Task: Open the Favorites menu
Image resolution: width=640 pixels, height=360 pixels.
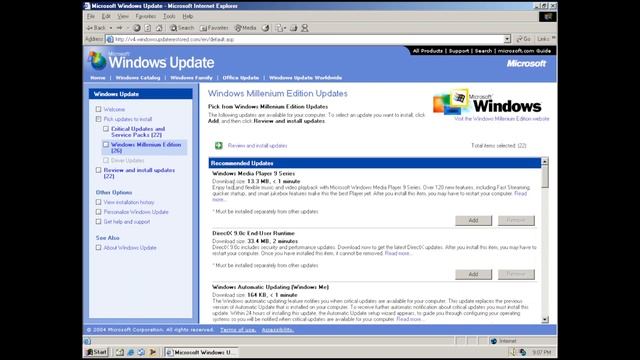Action: (146, 16)
